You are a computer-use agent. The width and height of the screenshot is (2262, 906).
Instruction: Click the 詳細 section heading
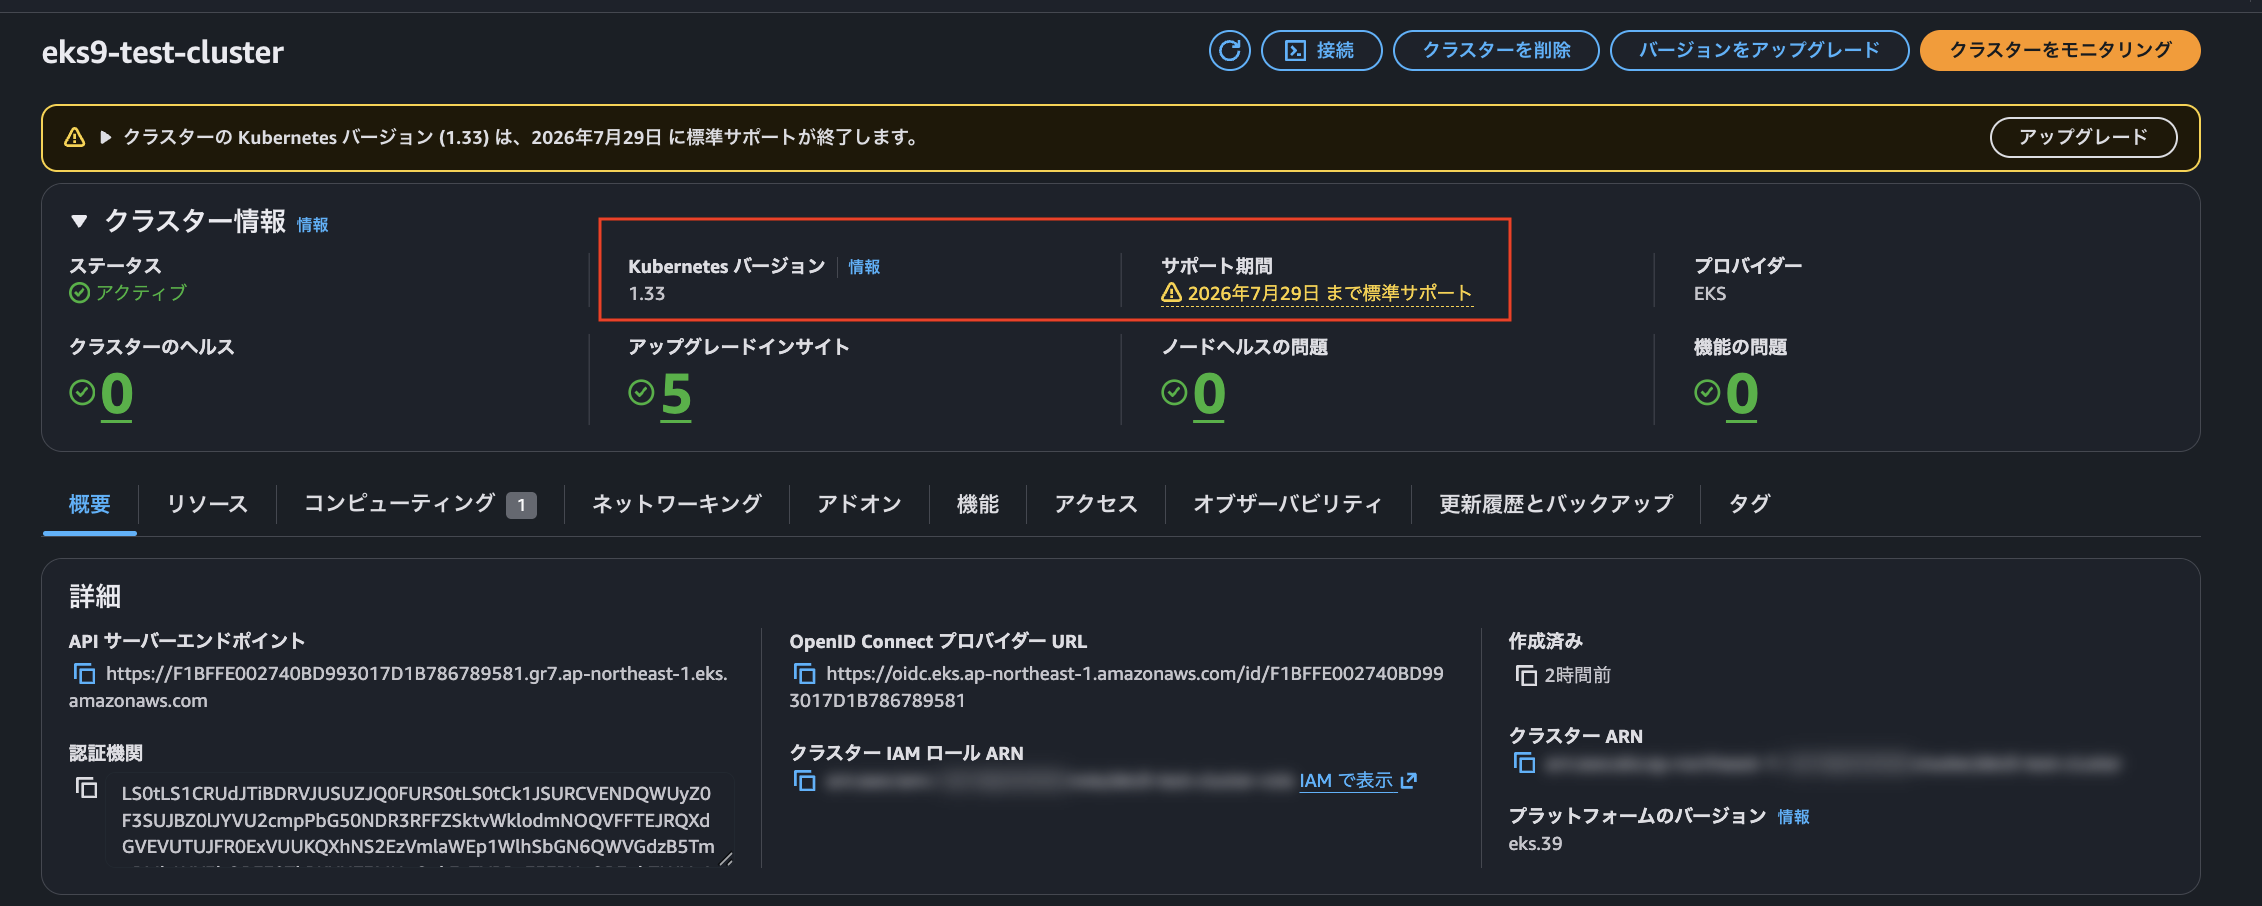tap(95, 597)
